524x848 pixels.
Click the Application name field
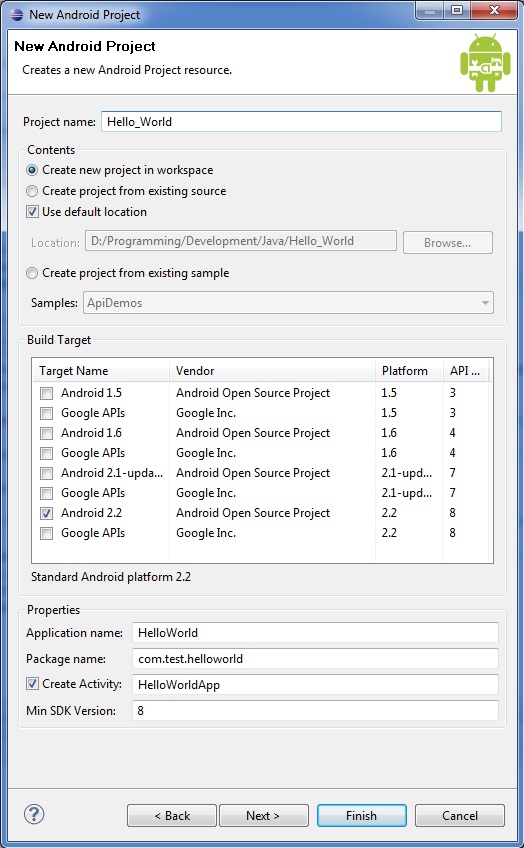point(315,633)
